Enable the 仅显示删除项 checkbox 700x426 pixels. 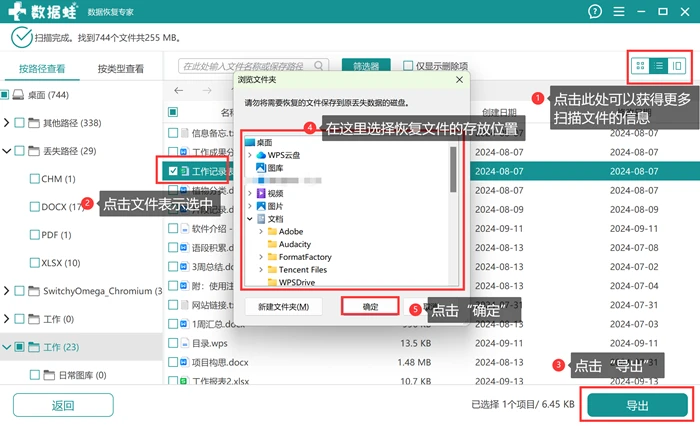(408, 66)
